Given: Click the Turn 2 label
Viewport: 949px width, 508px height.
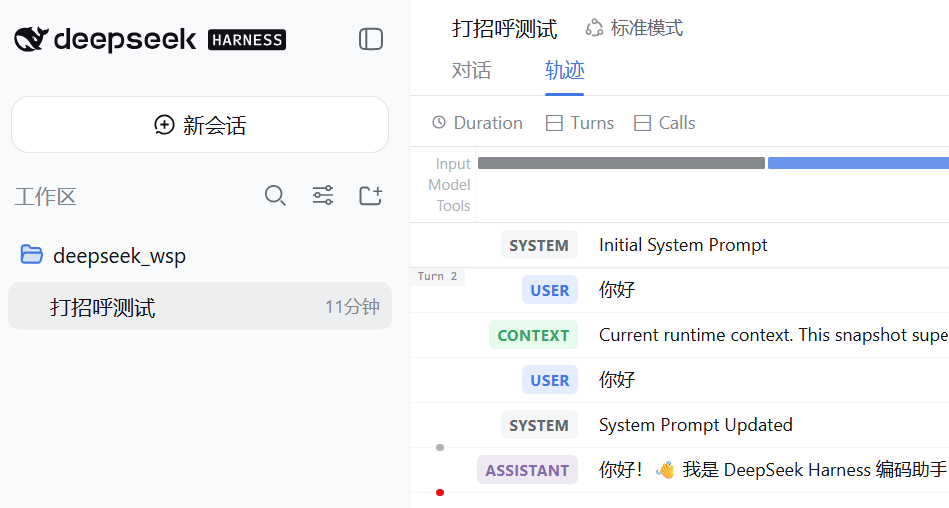Looking at the screenshot, I should [437, 276].
